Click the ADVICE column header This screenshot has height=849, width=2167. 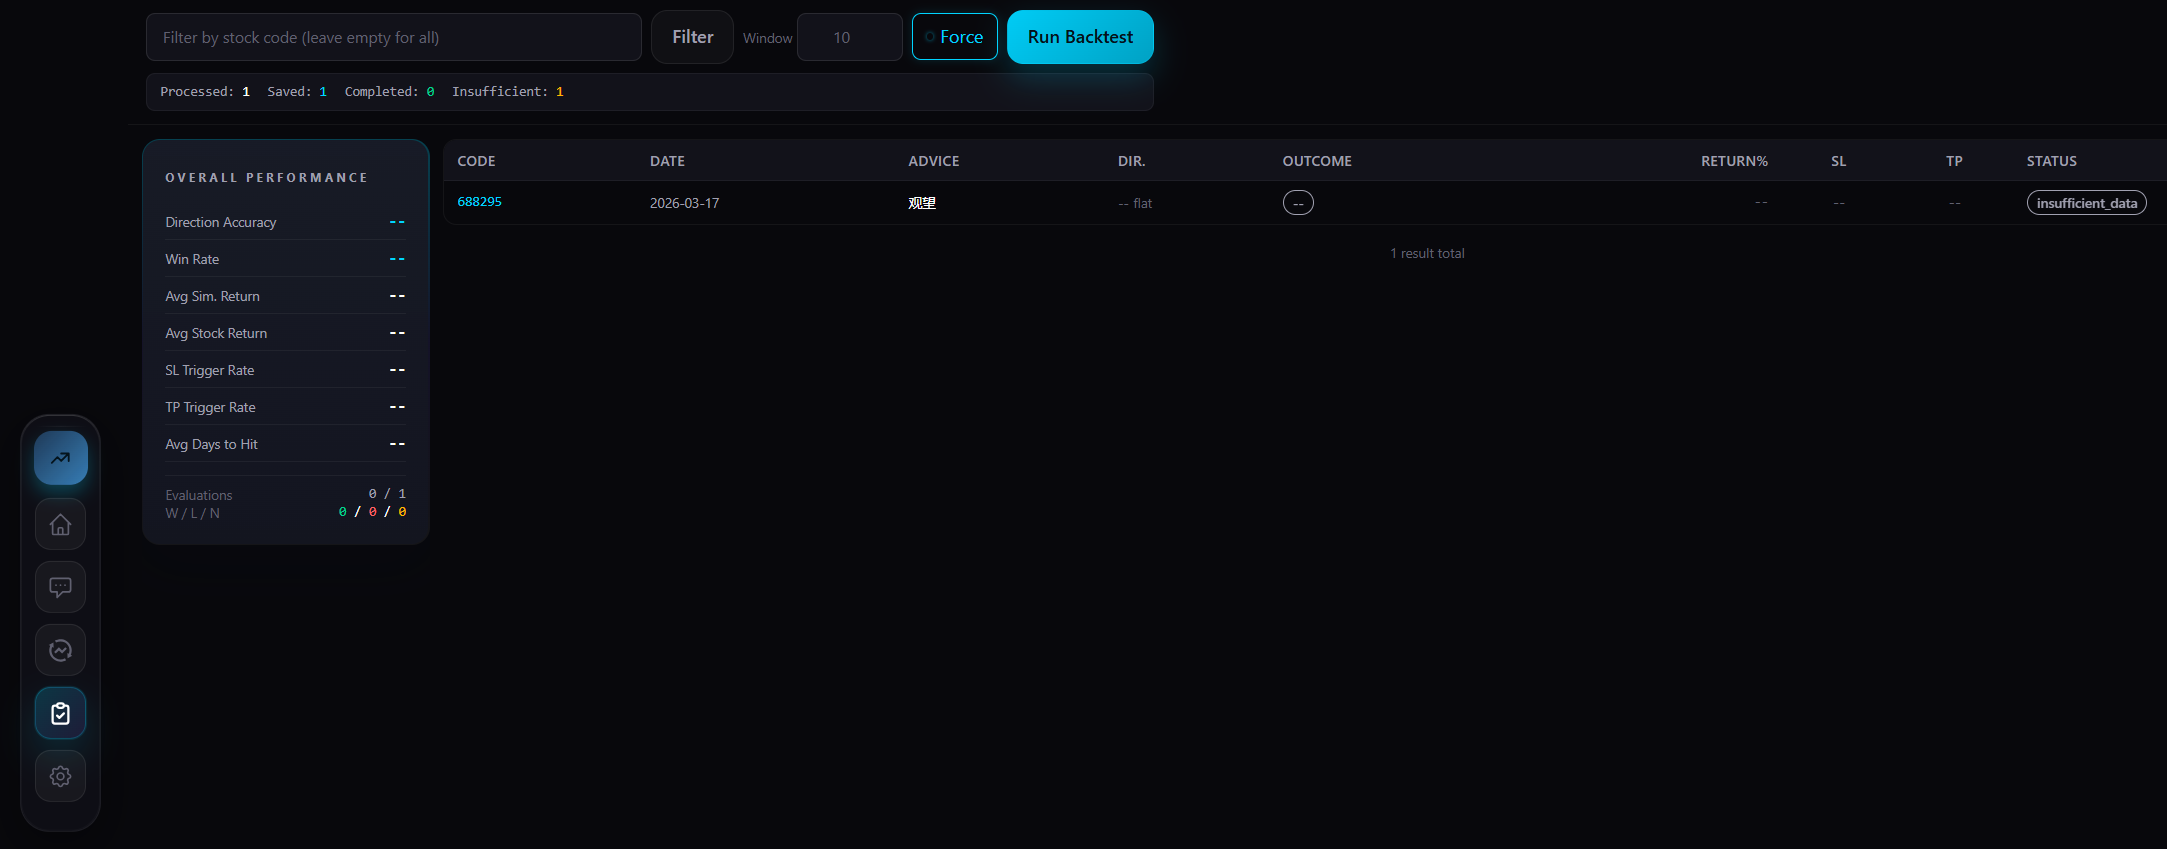click(933, 161)
